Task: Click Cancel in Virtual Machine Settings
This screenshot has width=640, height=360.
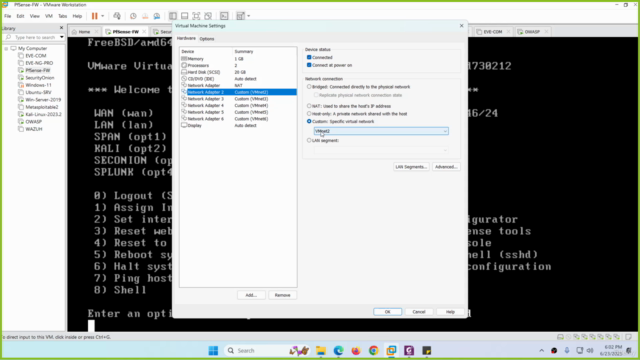Action: pos(419,311)
